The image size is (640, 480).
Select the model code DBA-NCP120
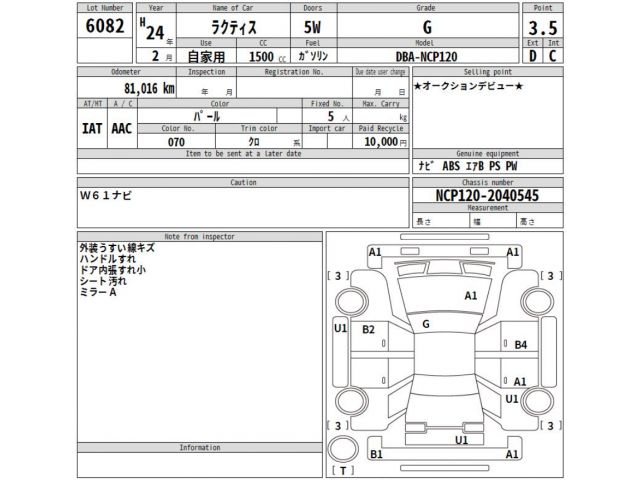pyautogui.click(x=426, y=57)
